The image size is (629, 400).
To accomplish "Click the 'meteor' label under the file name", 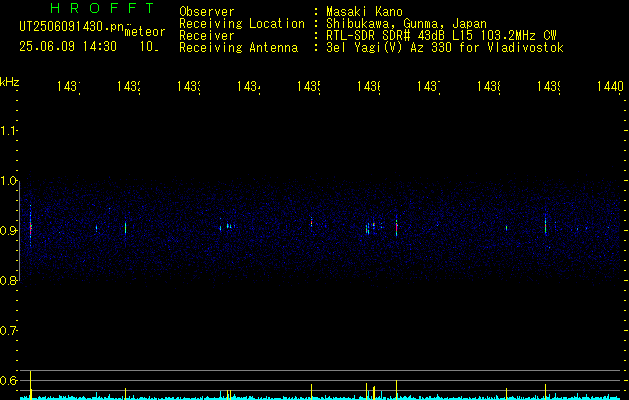I will (145, 32).
